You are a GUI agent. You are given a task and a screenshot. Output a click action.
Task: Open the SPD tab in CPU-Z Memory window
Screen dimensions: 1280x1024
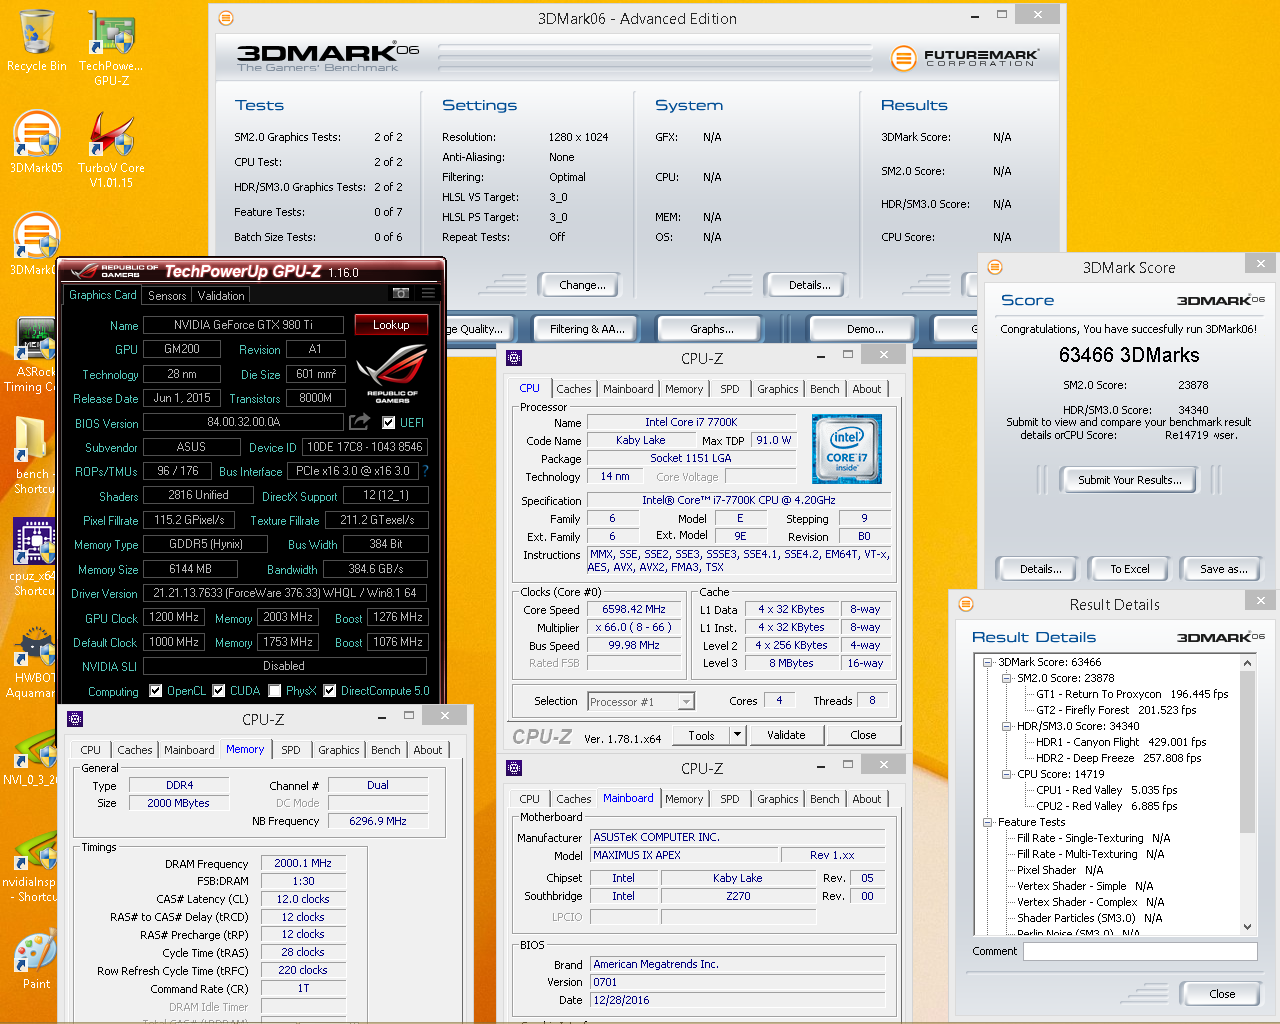(x=291, y=750)
